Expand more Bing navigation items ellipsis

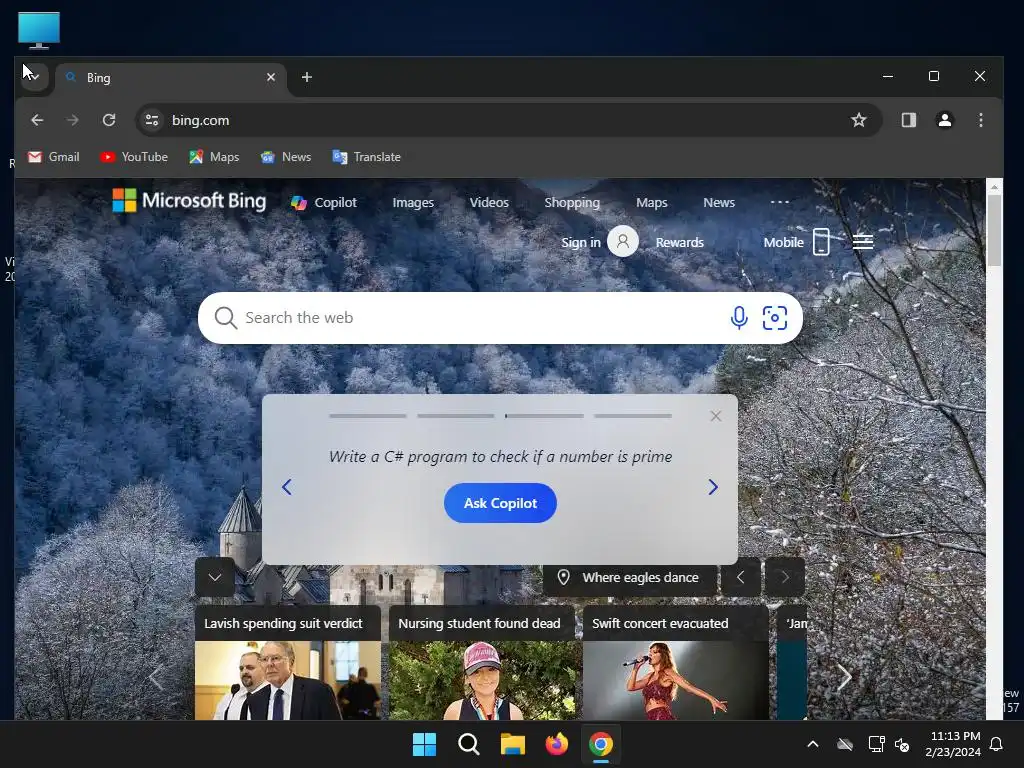(x=780, y=202)
